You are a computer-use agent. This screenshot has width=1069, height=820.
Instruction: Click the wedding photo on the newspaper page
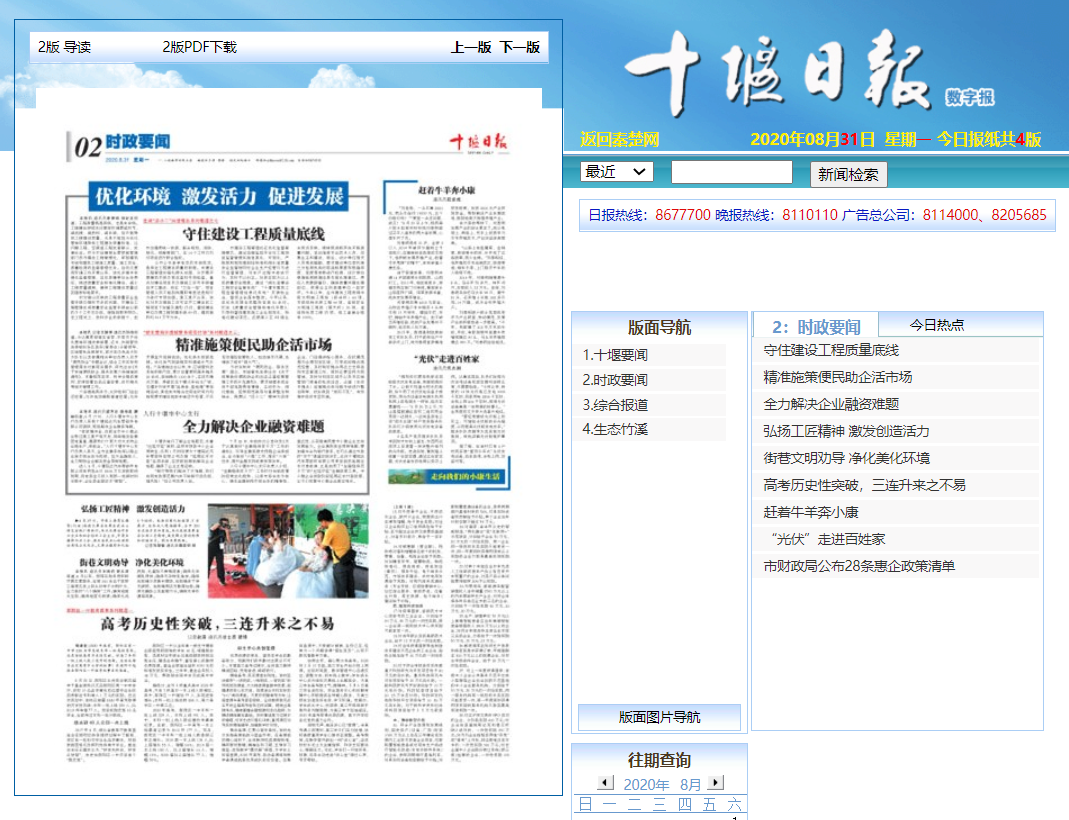(288, 551)
